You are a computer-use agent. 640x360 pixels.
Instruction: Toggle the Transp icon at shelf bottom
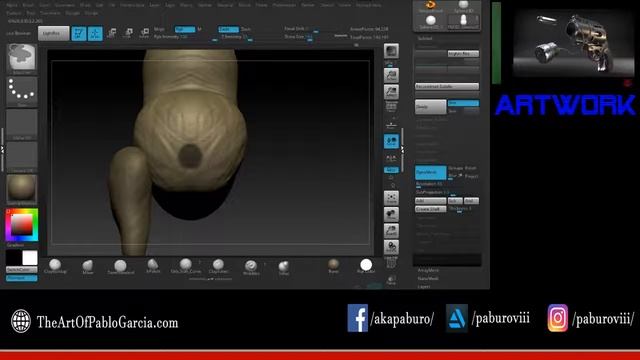(x=391, y=280)
